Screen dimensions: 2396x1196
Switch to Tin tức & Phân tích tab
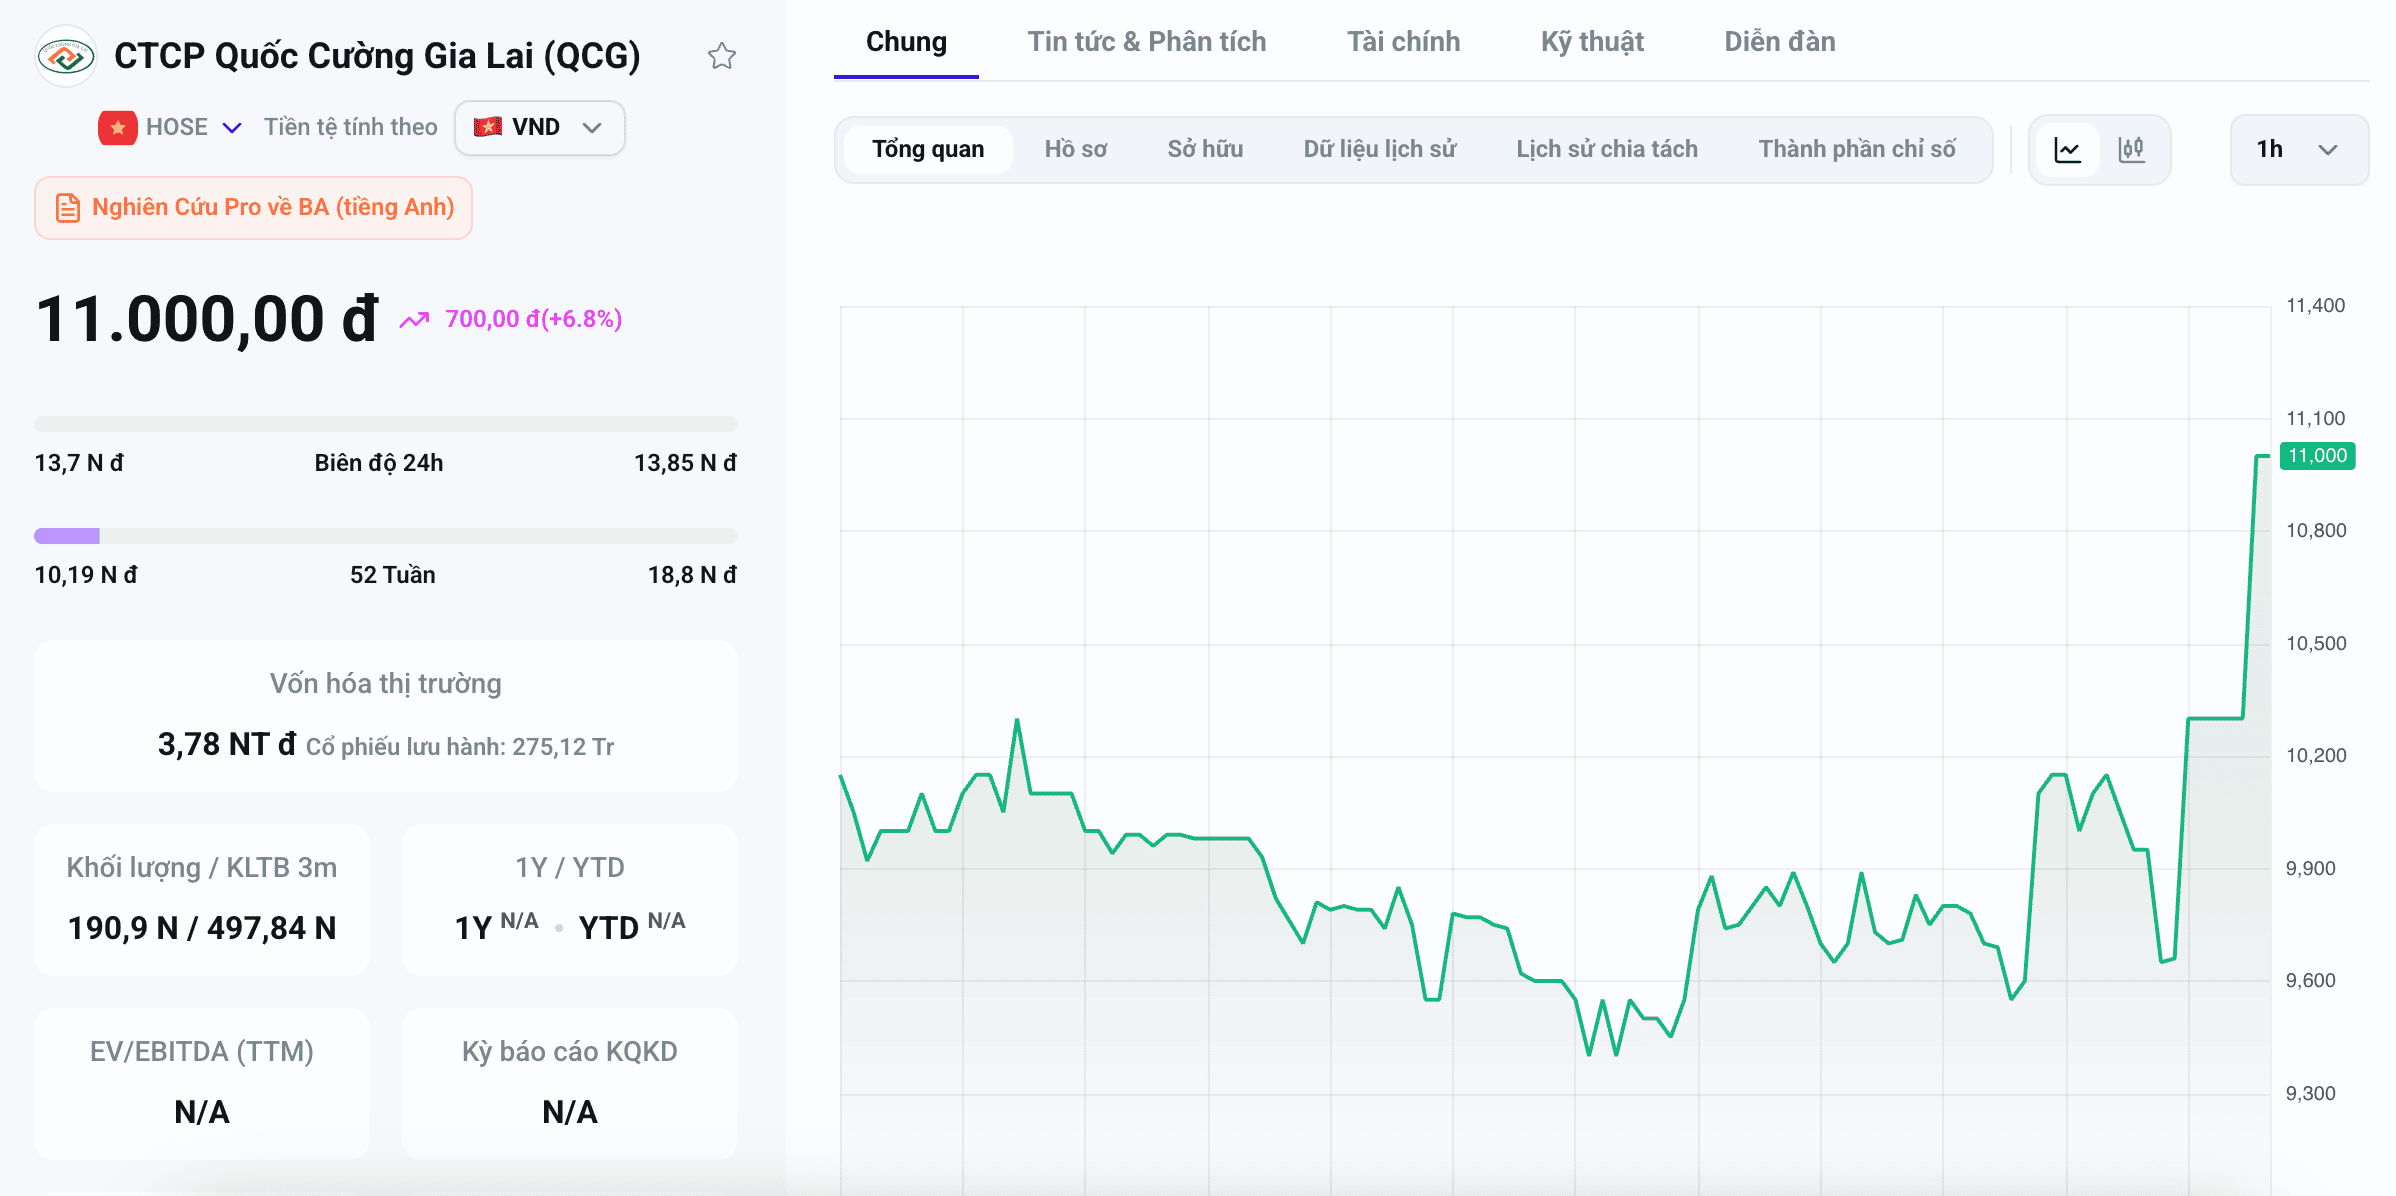(1147, 42)
